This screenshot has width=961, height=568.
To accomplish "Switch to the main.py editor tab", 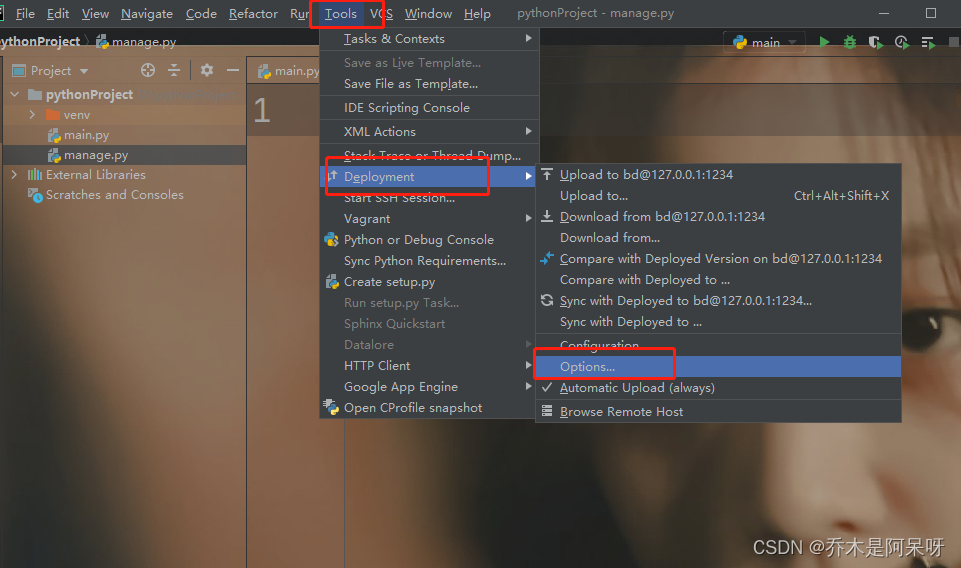I will click(289, 71).
